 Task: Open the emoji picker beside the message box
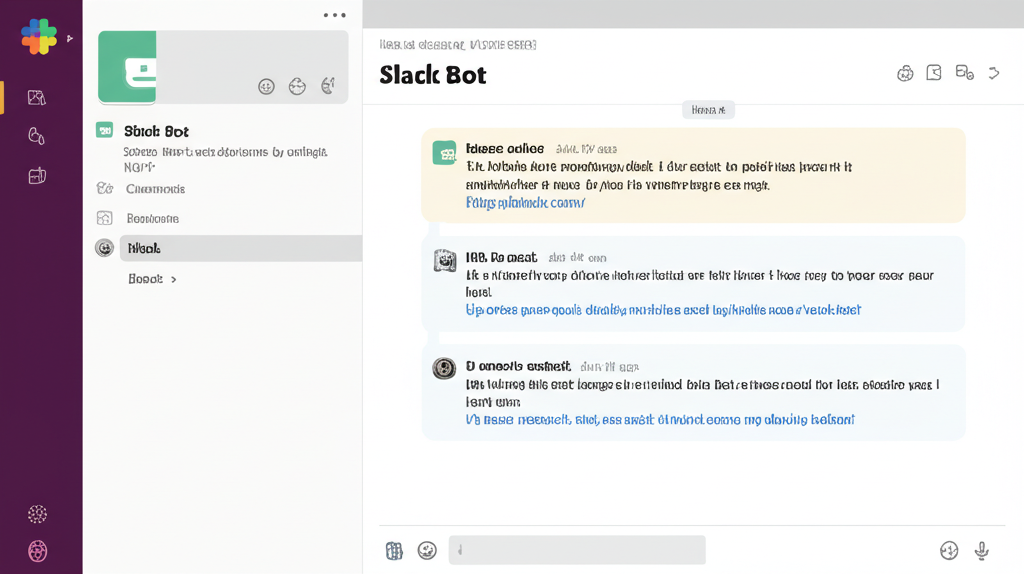coord(427,550)
